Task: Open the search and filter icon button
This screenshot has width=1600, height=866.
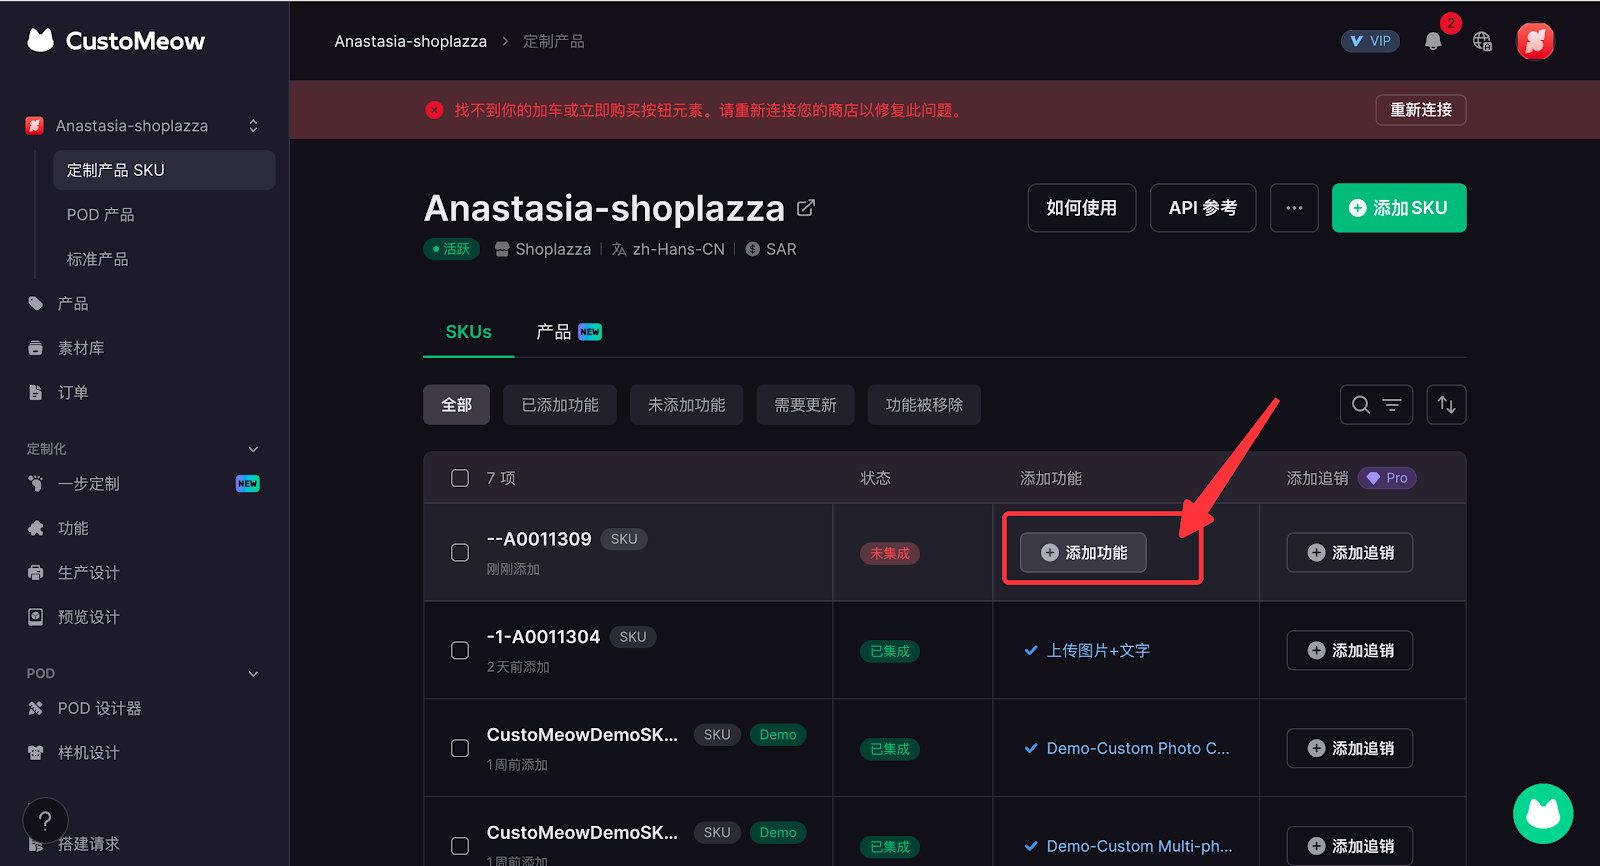Action: (x=1376, y=405)
